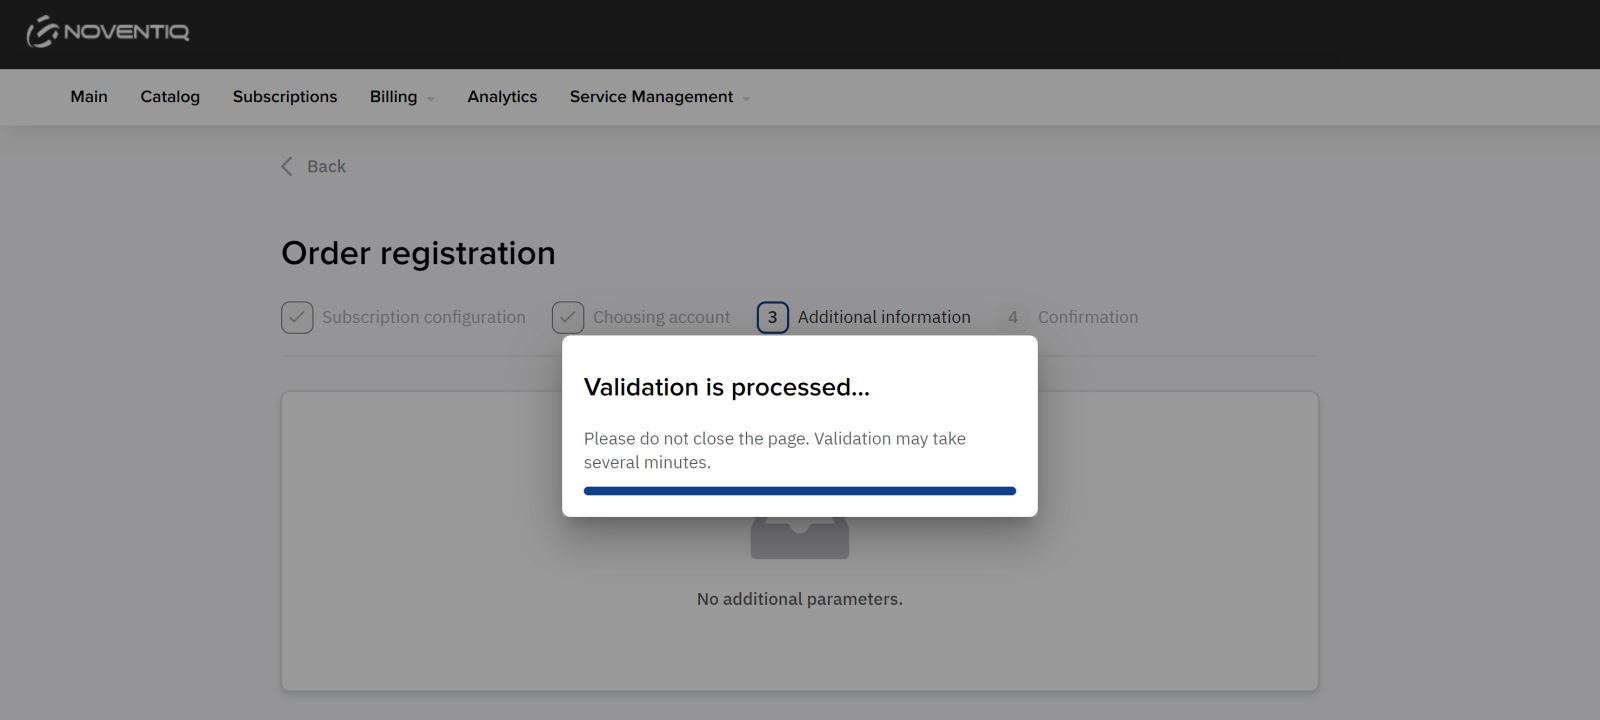Click the step 4 number badge
1600x720 pixels.
pyautogui.click(x=1012, y=317)
